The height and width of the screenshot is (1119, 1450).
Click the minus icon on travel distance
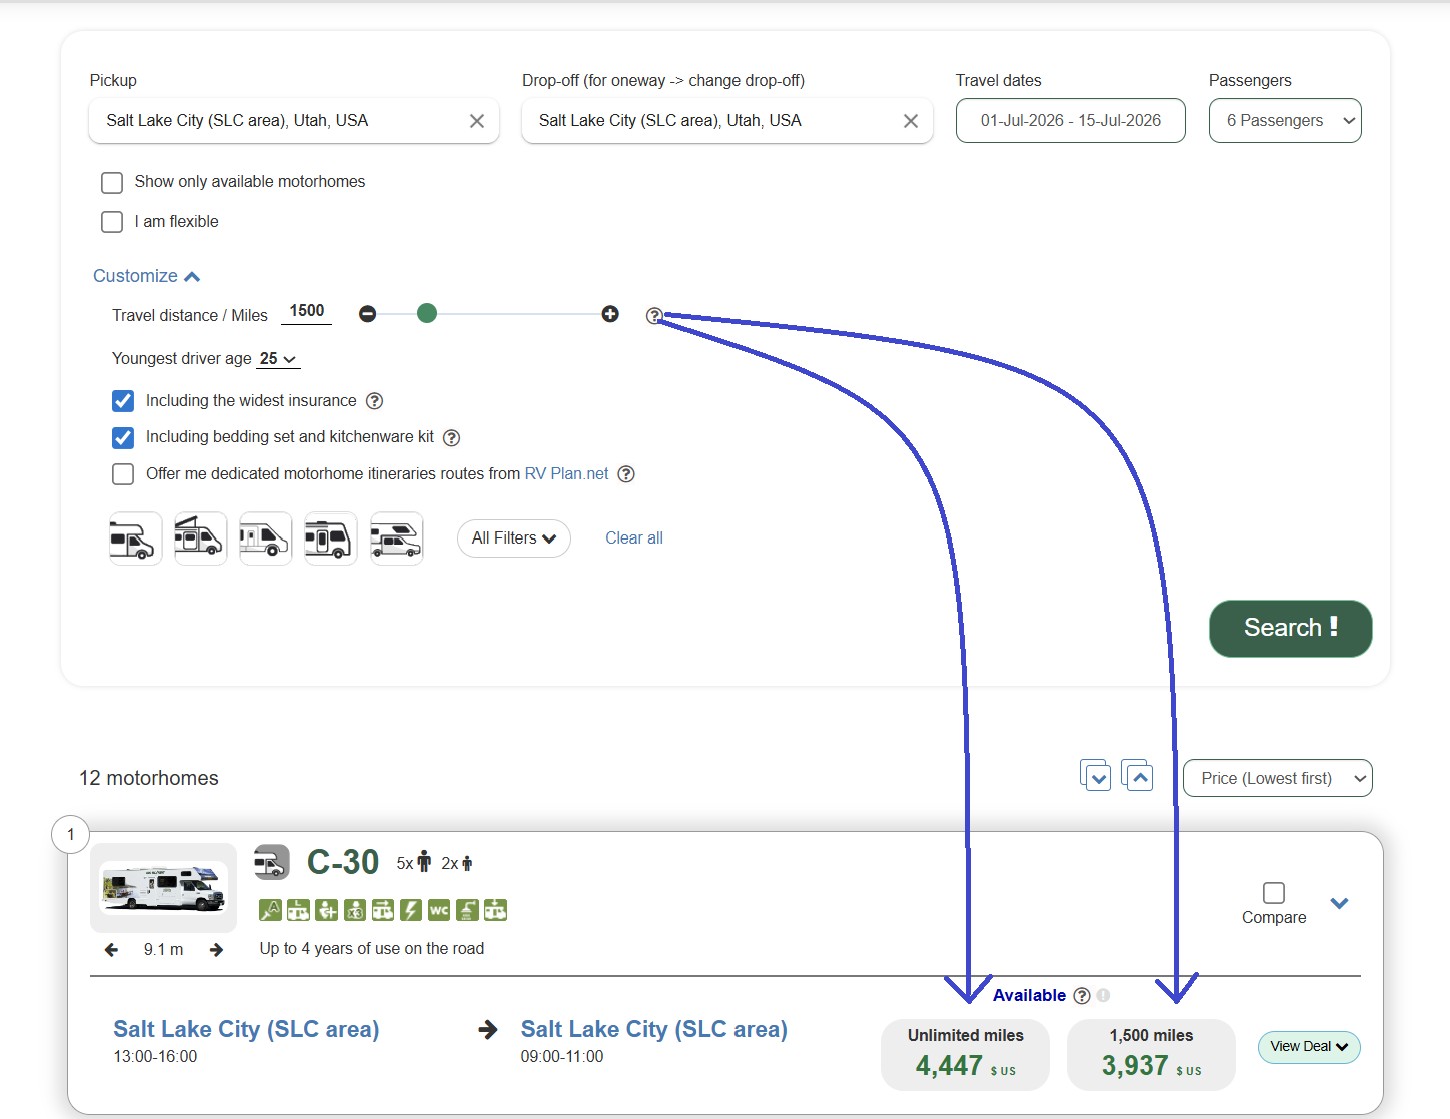click(x=368, y=314)
